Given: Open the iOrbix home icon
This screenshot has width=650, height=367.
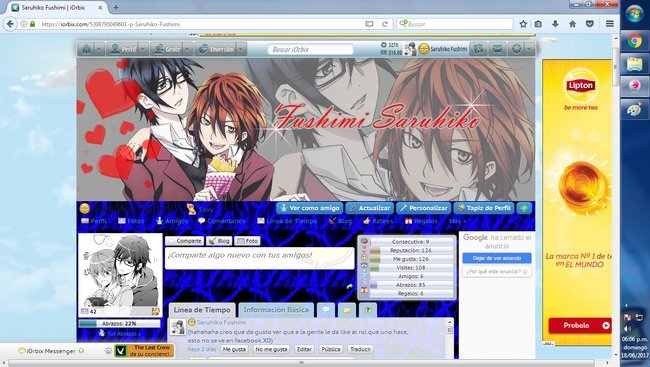Looking at the screenshot, I should (87, 49).
